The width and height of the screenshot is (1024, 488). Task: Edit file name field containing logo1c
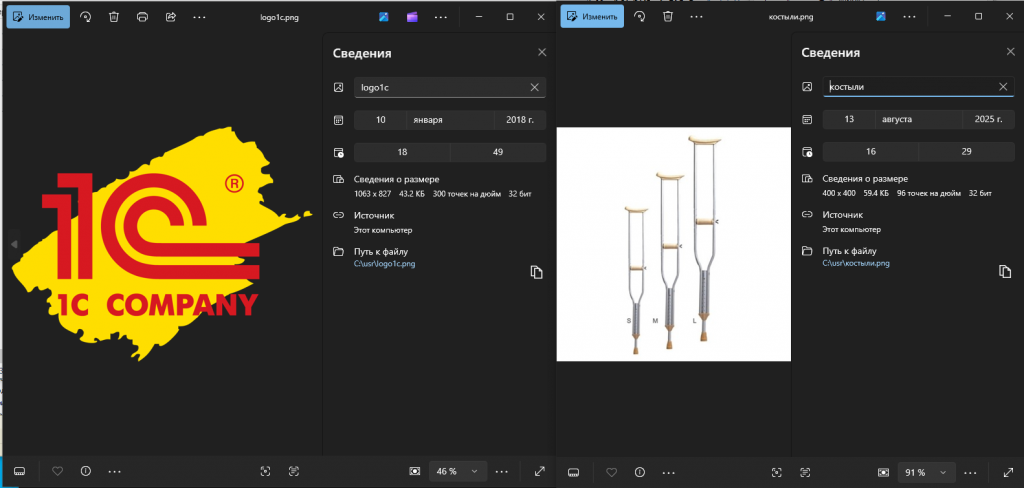[450, 87]
